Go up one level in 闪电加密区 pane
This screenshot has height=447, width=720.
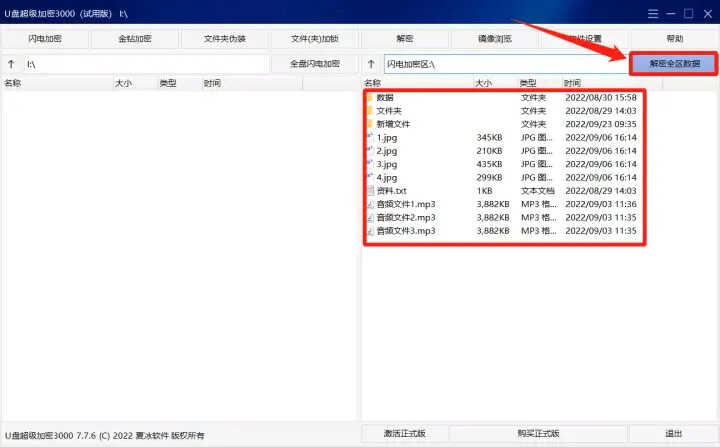(371, 64)
